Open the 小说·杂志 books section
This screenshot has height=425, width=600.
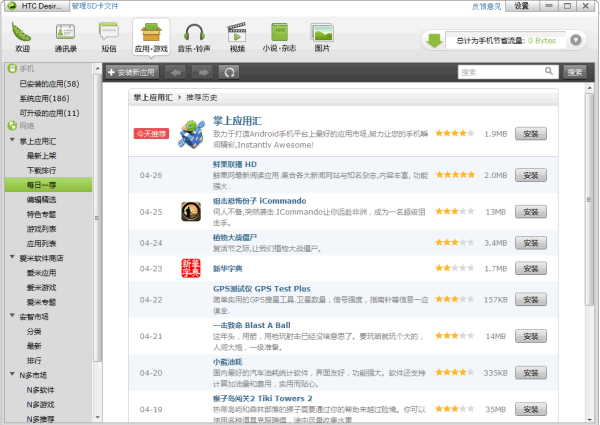279,36
